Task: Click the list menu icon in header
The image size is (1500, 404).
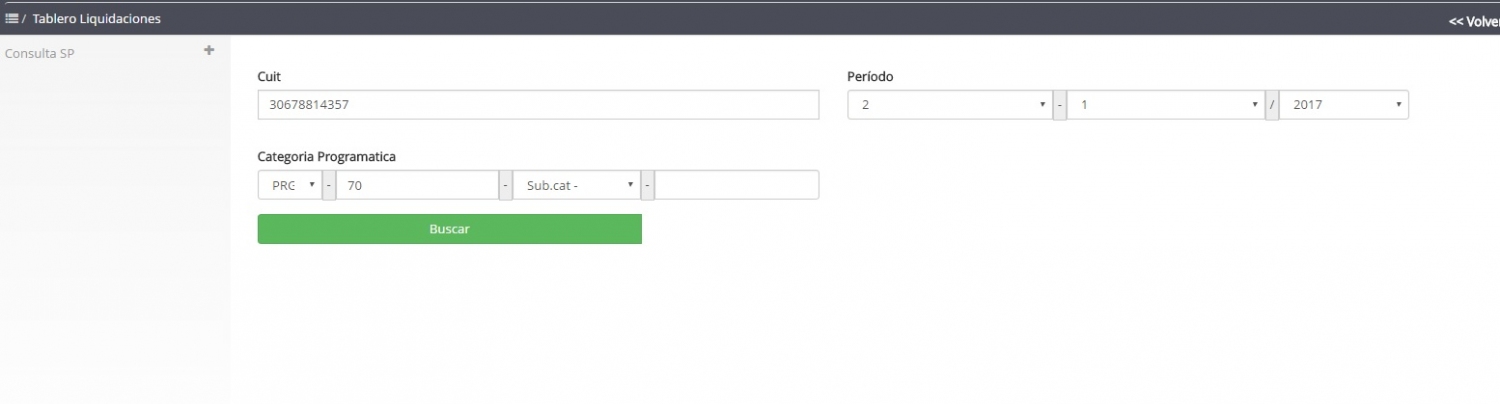Action: [12, 19]
